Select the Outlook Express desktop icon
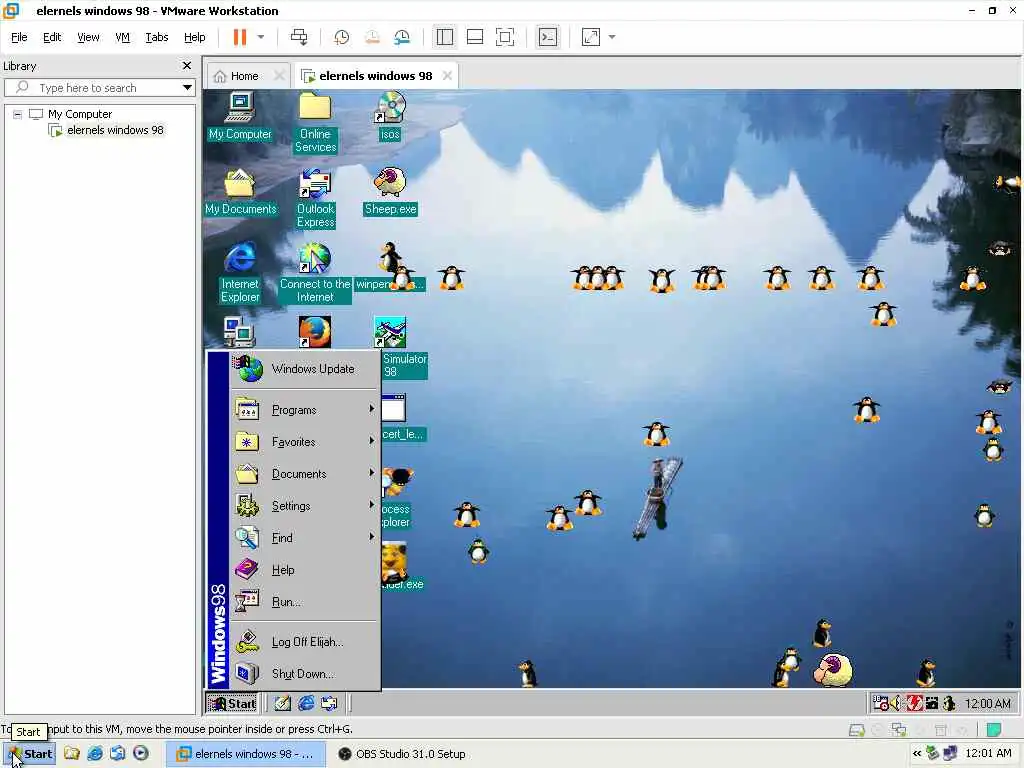This screenshot has width=1024, height=768. coord(315,199)
